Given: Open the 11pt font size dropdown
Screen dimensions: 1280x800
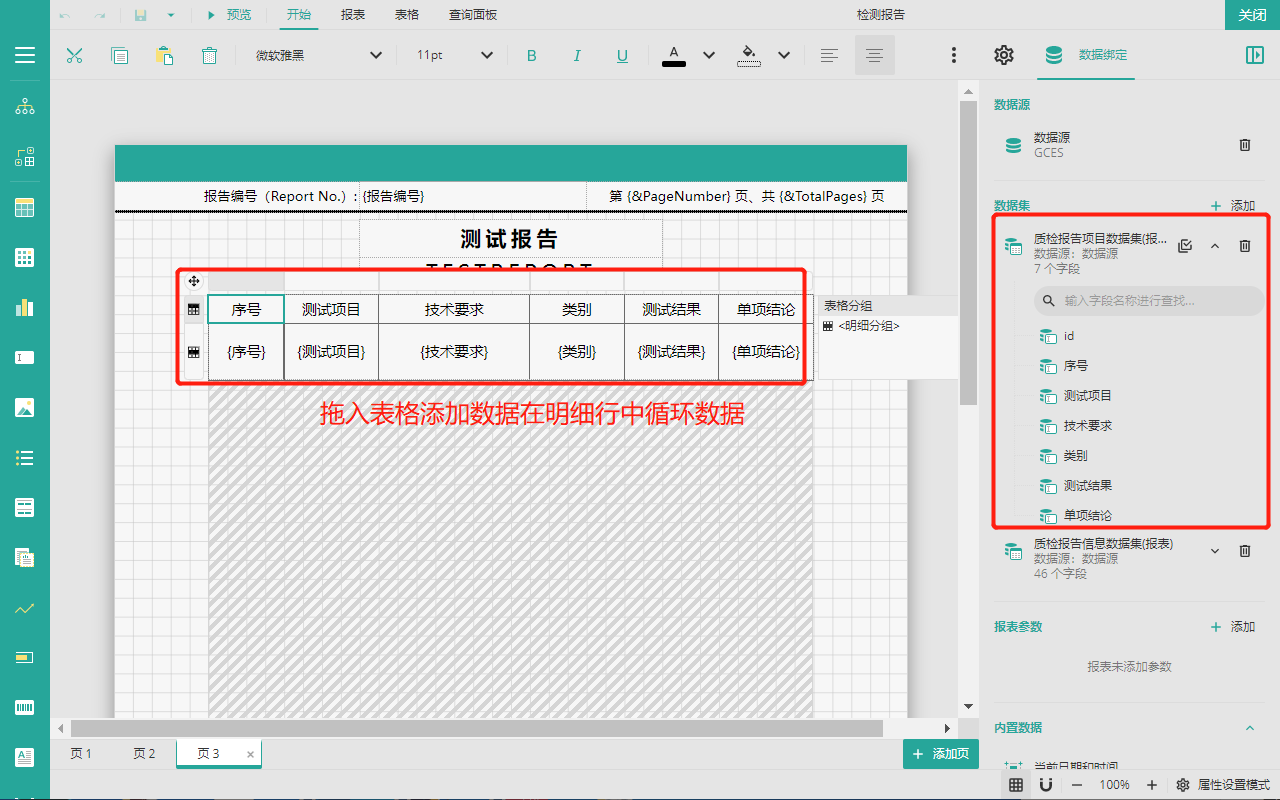Looking at the screenshot, I should pos(455,56).
